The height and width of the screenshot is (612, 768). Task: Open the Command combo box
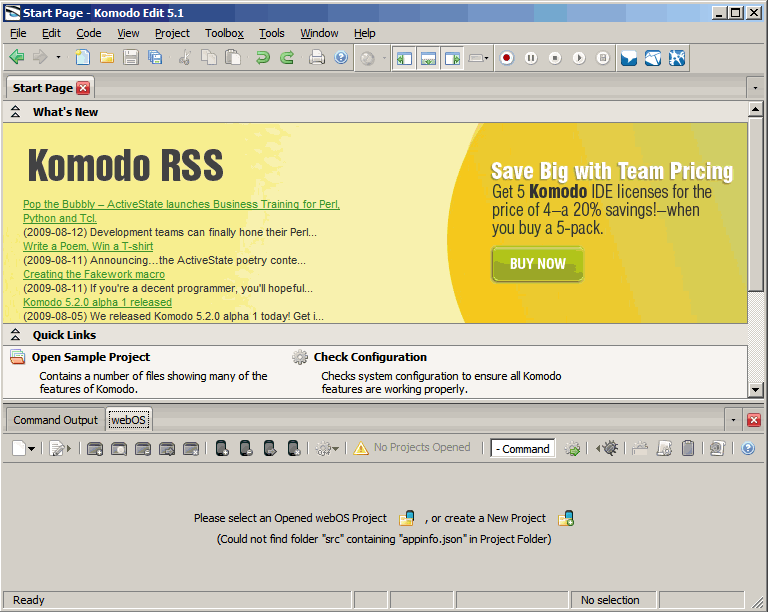coord(523,448)
